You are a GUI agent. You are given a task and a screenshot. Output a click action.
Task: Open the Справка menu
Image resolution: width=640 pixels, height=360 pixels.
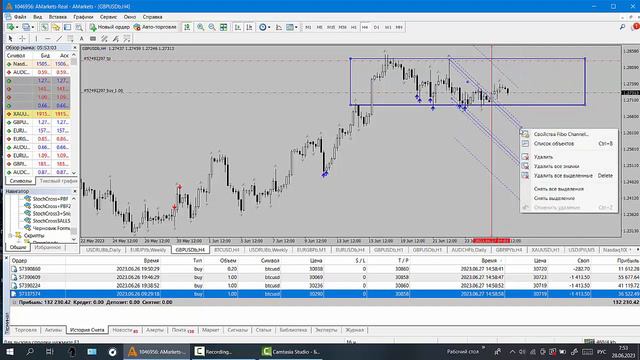pos(153,17)
